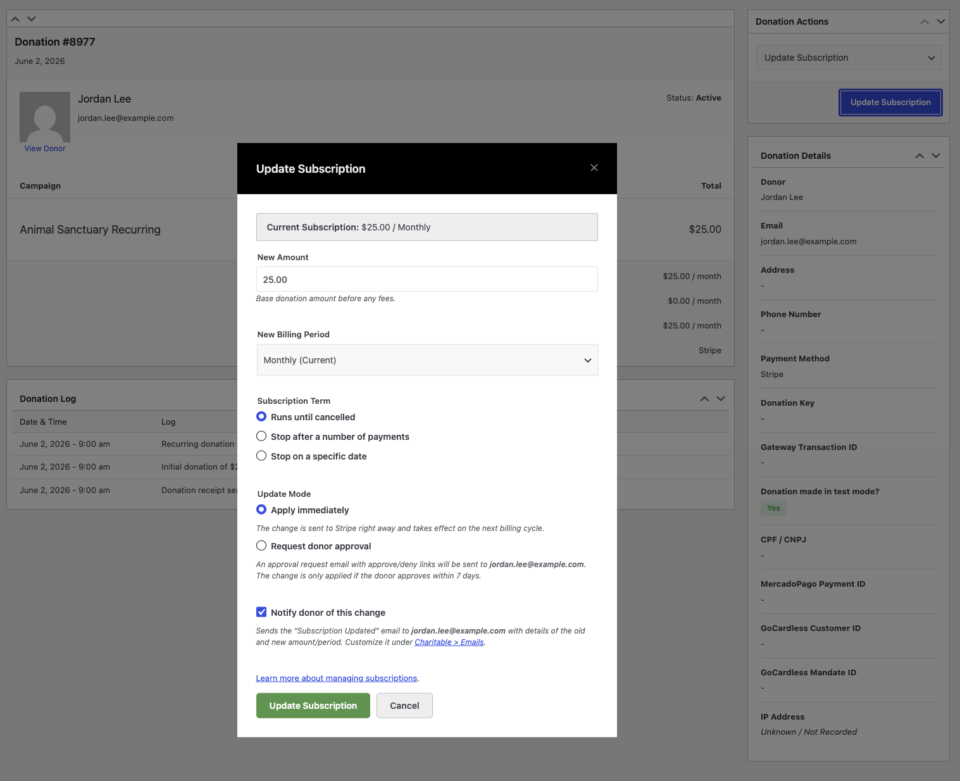
Task: Select Stop on a specific date
Action: (261, 456)
